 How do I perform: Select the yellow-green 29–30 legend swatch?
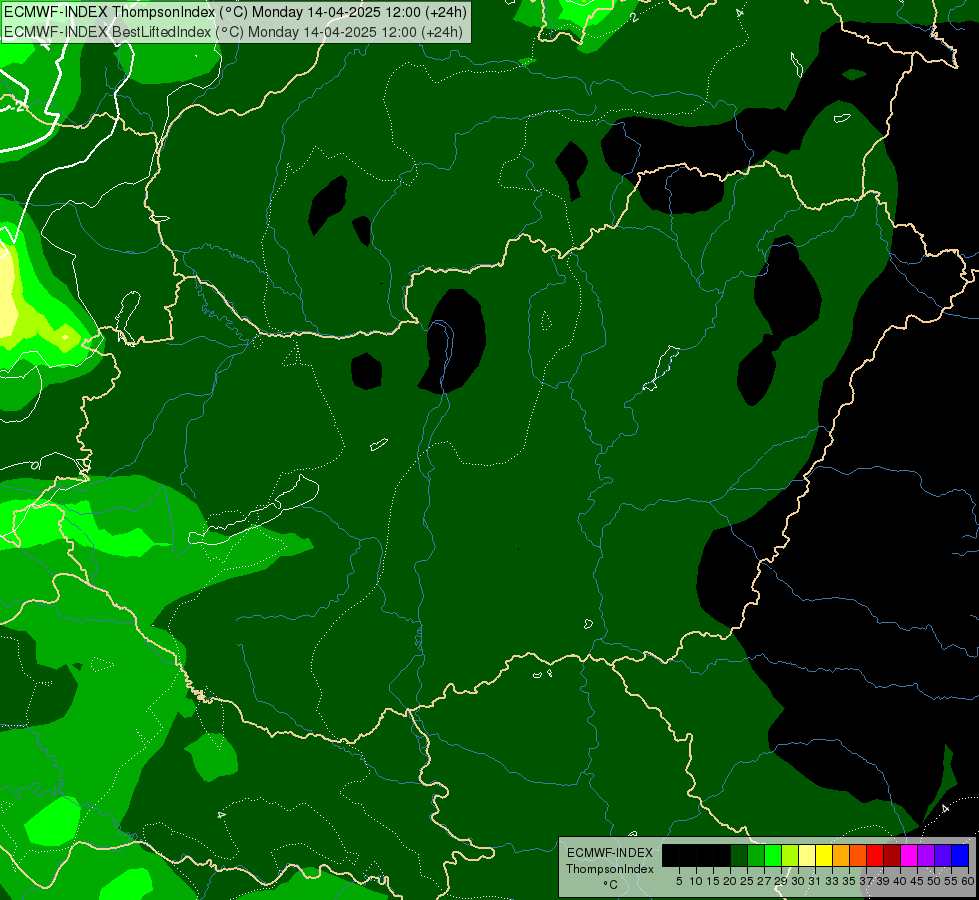click(x=790, y=855)
